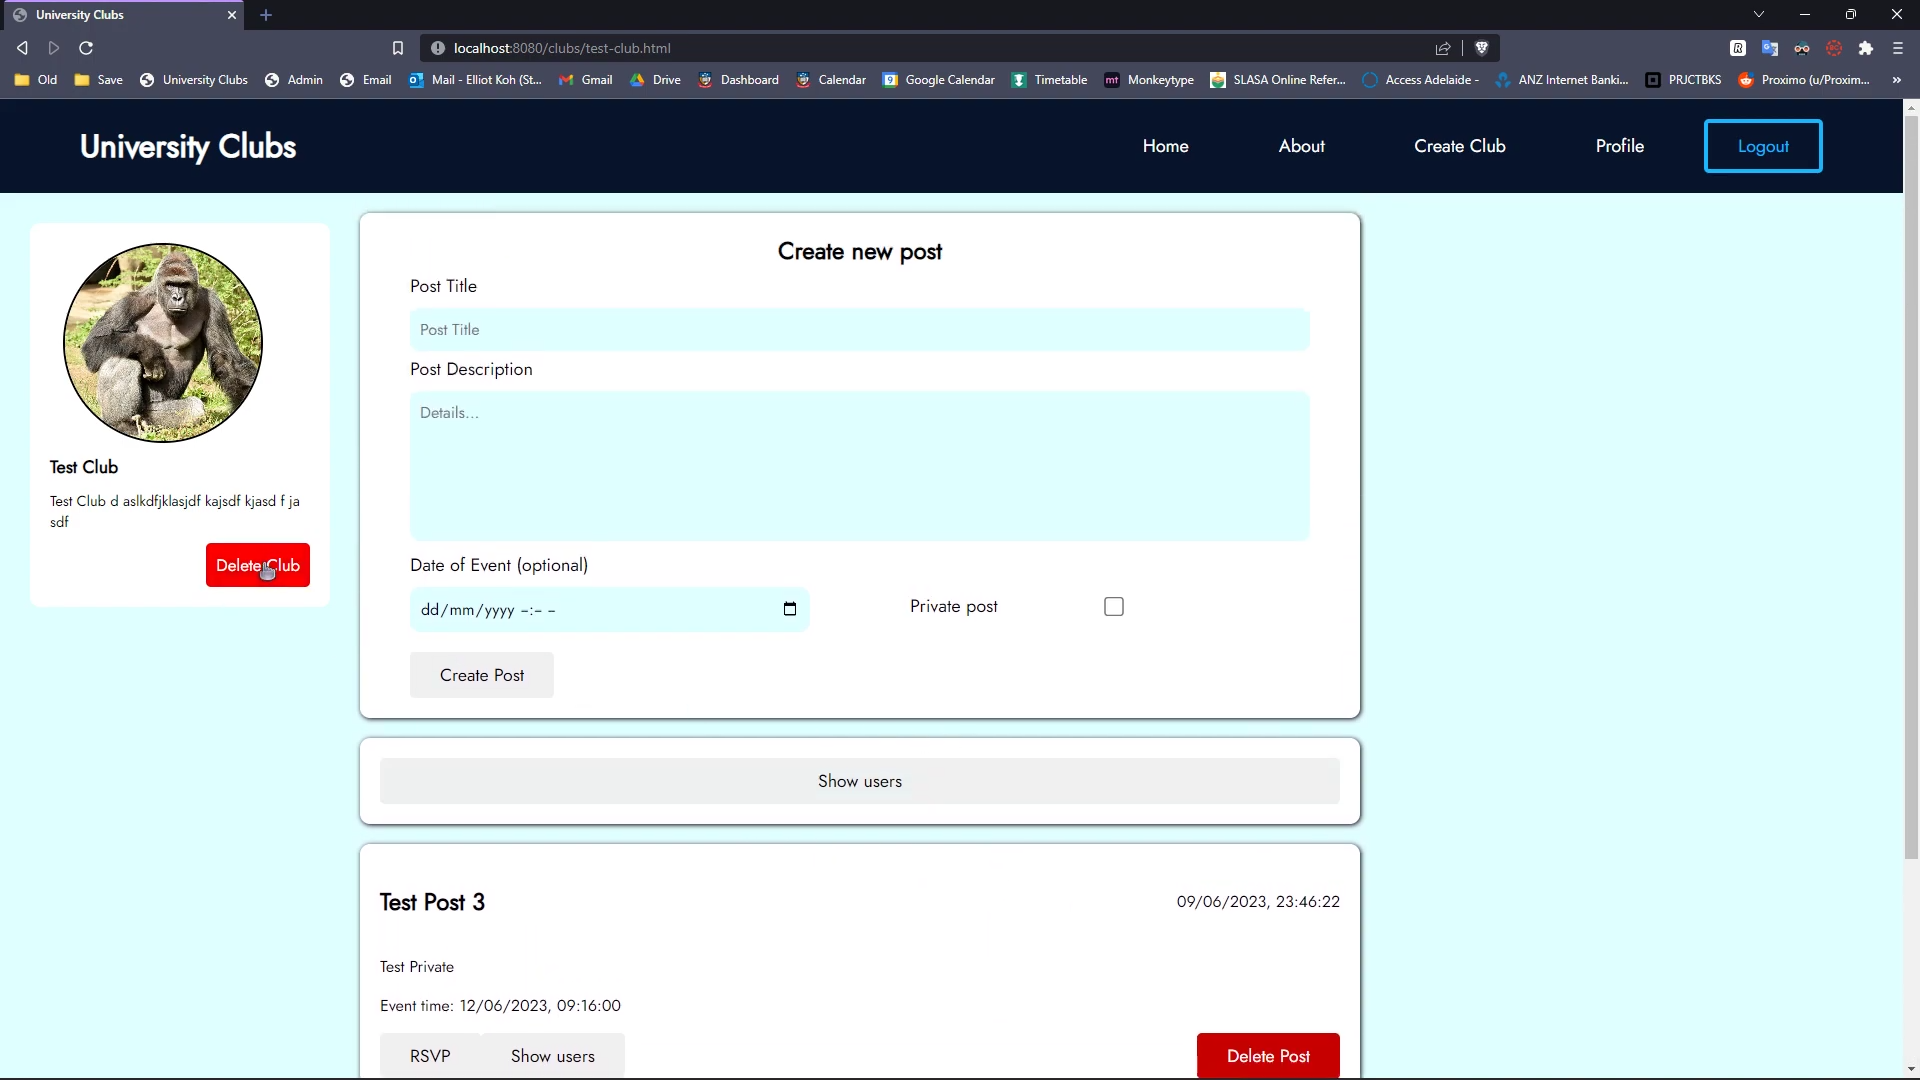Viewport: 1920px width, 1080px height.
Task: Click the University Clubs site logo
Action: [188, 146]
